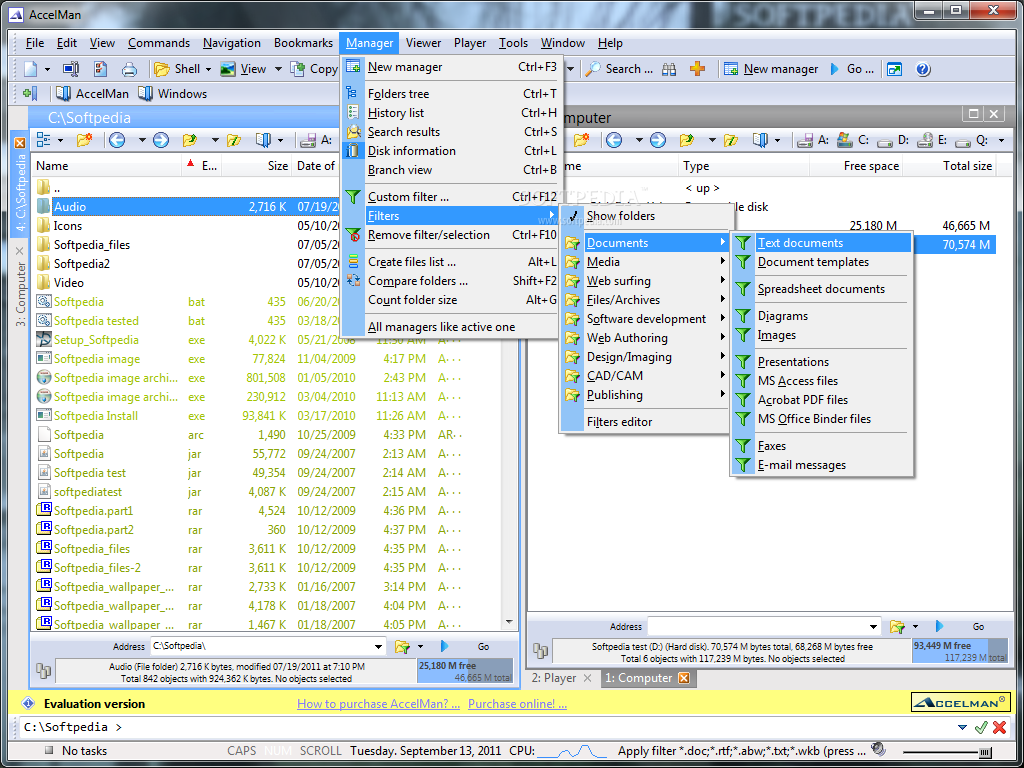Click the 93,449 M free space bar
Screen dimensions: 1024x768
click(x=959, y=651)
